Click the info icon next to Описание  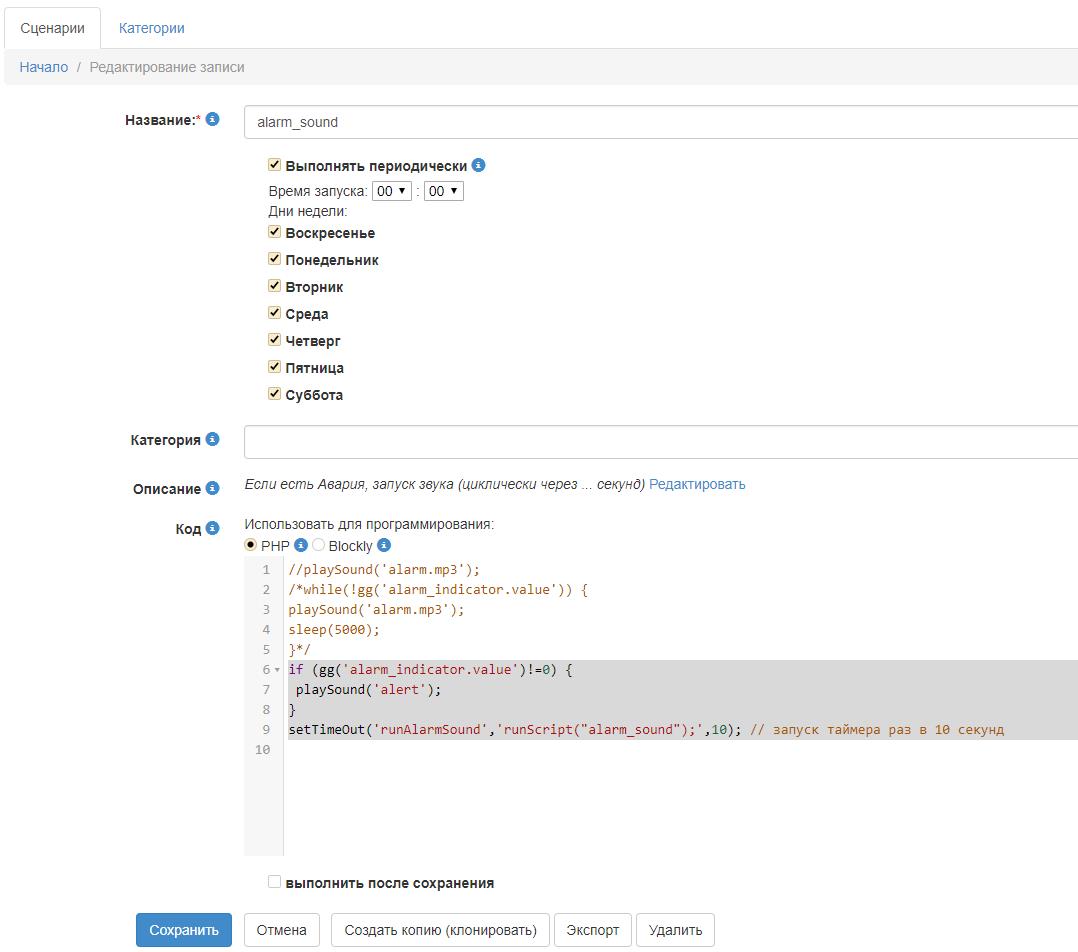pos(212,488)
